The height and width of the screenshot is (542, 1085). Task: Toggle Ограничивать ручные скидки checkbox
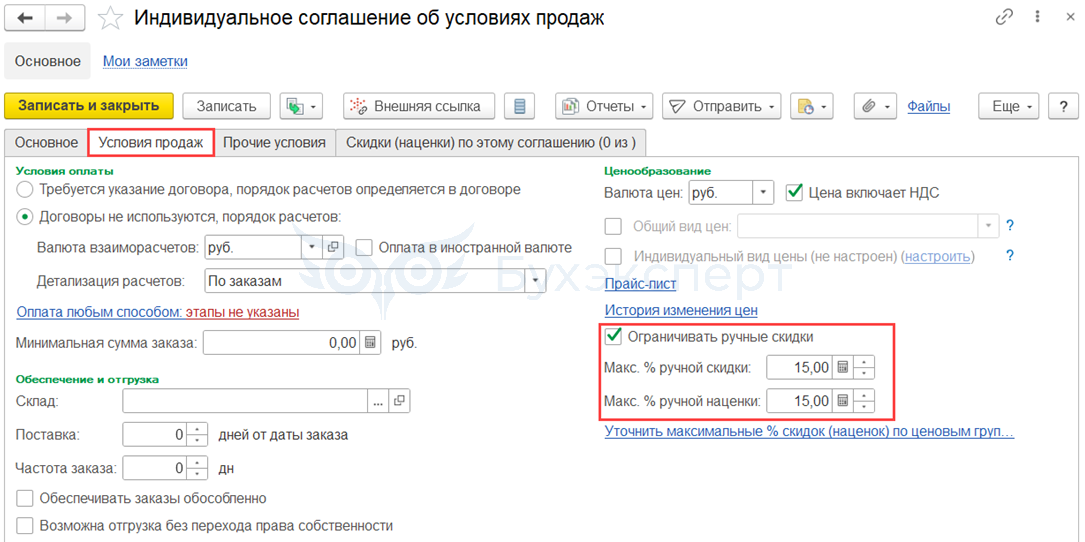tap(614, 336)
